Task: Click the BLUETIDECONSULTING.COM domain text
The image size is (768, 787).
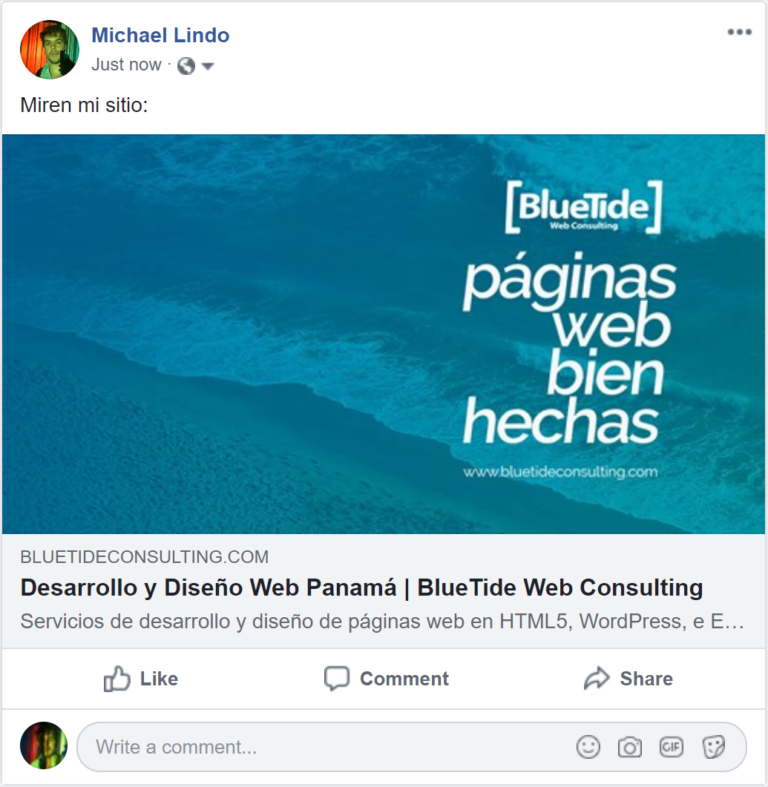Action: click(145, 557)
